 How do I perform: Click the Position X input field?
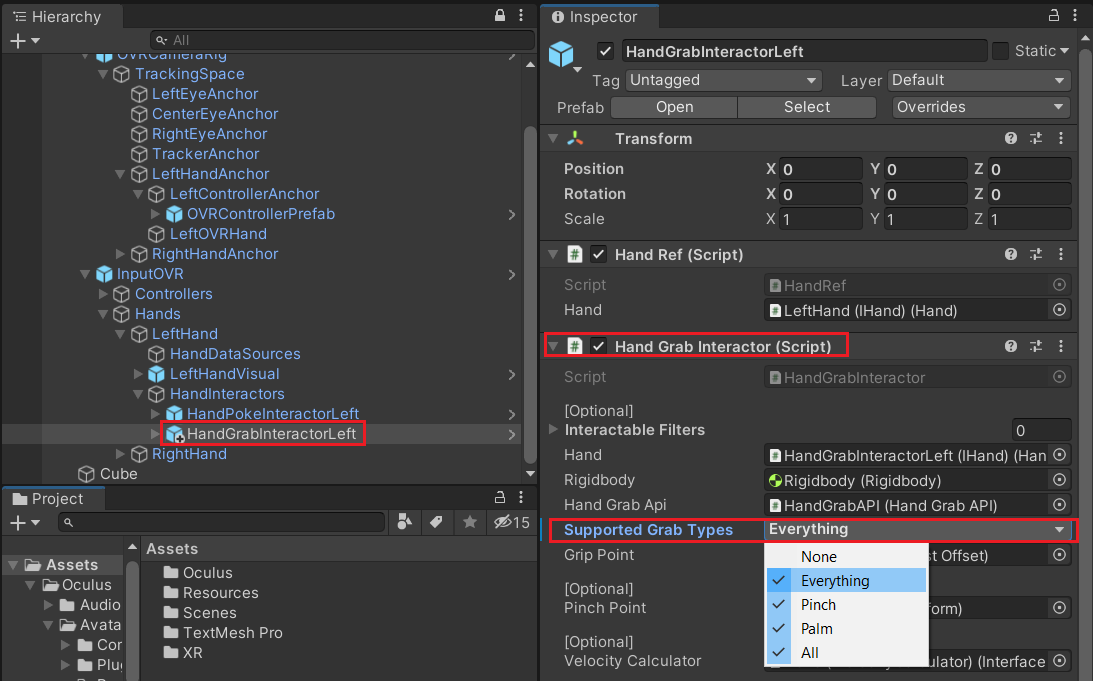pos(820,169)
